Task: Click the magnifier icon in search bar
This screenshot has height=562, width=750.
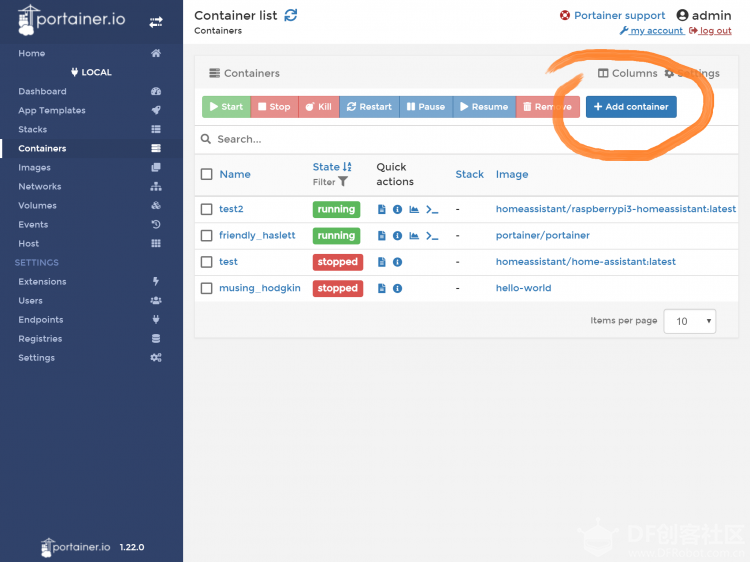Action: (x=206, y=139)
